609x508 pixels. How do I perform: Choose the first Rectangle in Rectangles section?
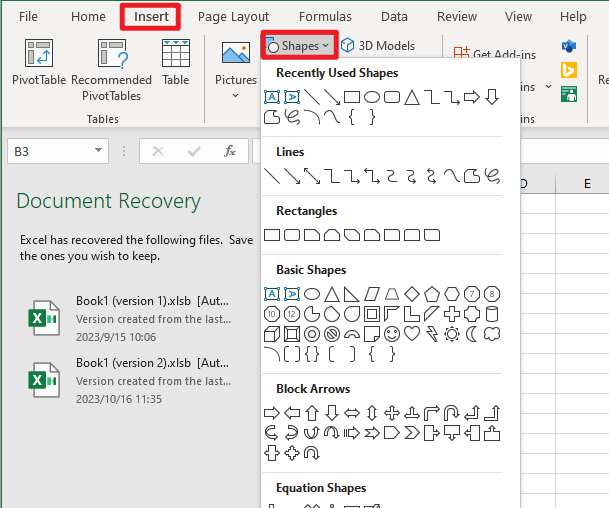click(x=272, y=235)
